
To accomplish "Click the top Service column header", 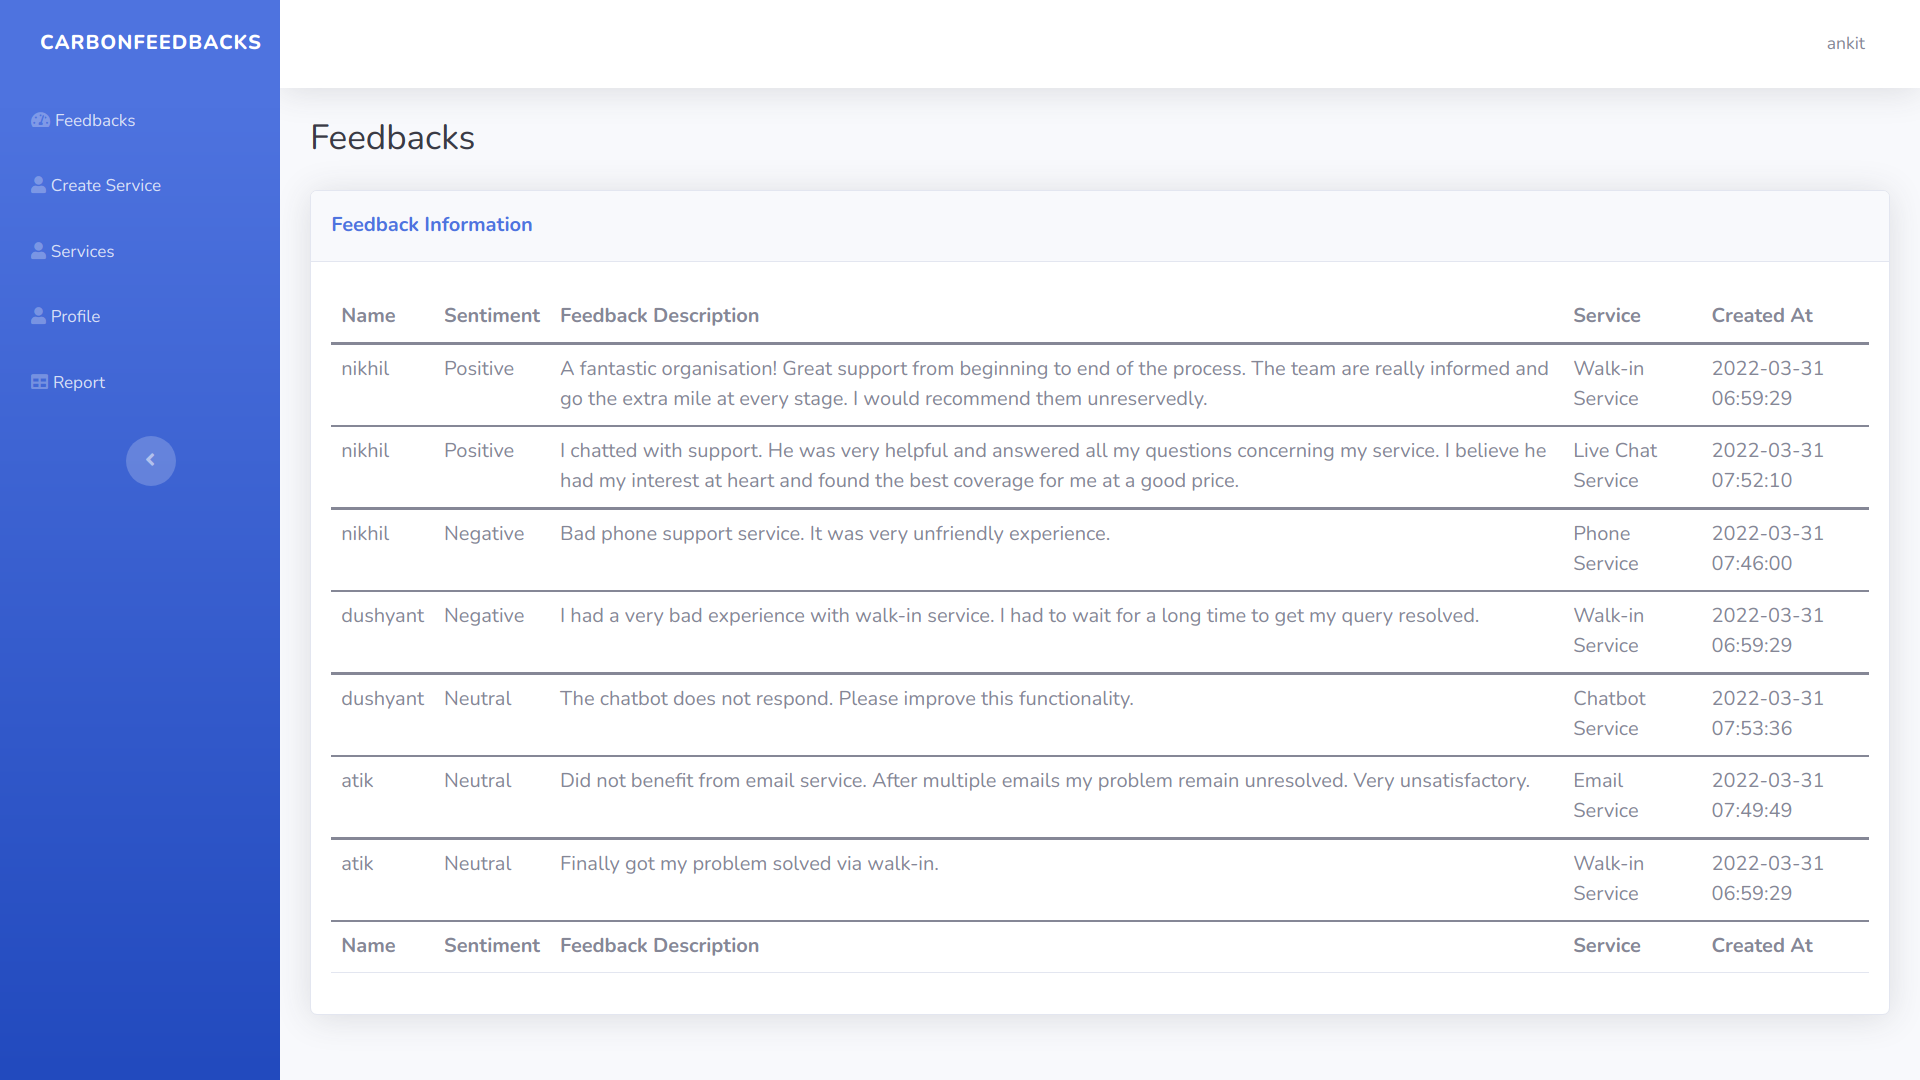I will (x=1606, y=315).
